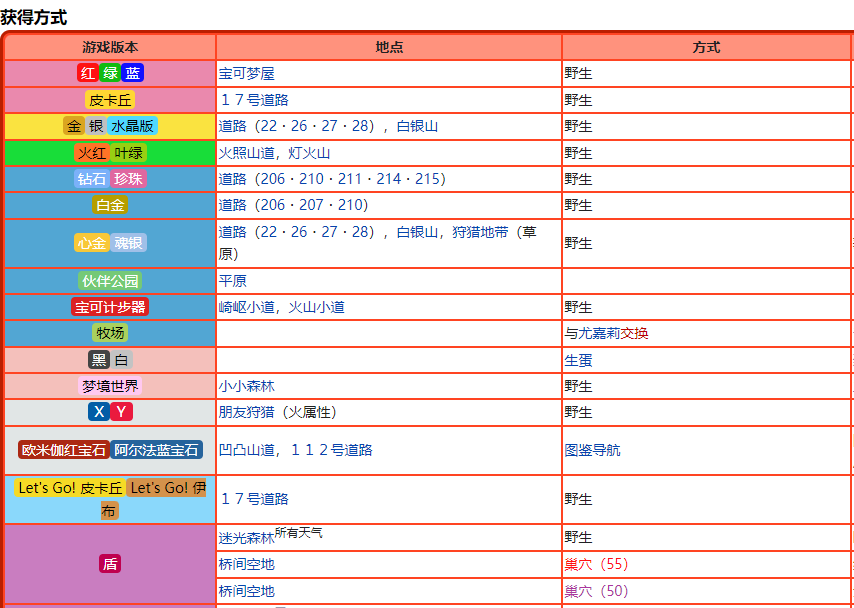The height and width of the screenshot is (608, 854).
Task: Click the 朋友狩猎 link
Action: [247, 412]
